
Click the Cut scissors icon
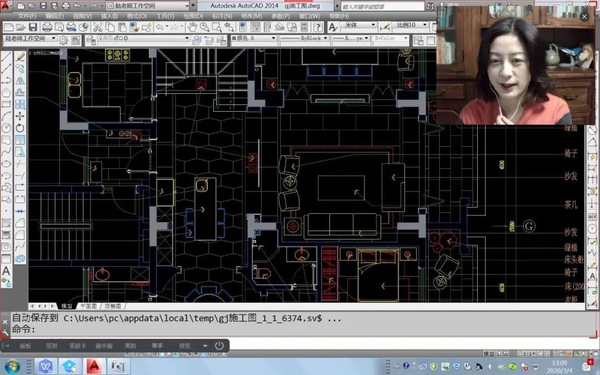pos(98,27)
